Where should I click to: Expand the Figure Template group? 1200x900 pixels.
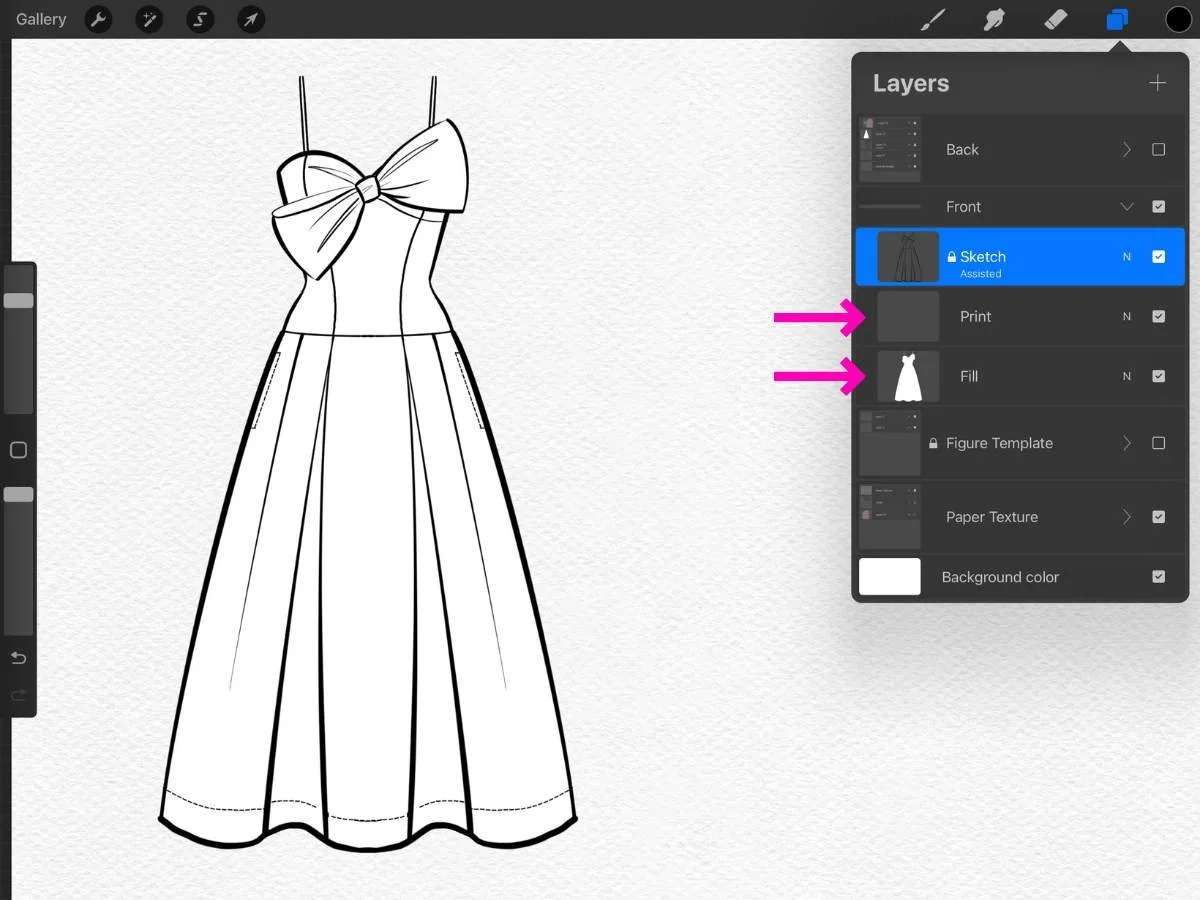point(1126,443)
